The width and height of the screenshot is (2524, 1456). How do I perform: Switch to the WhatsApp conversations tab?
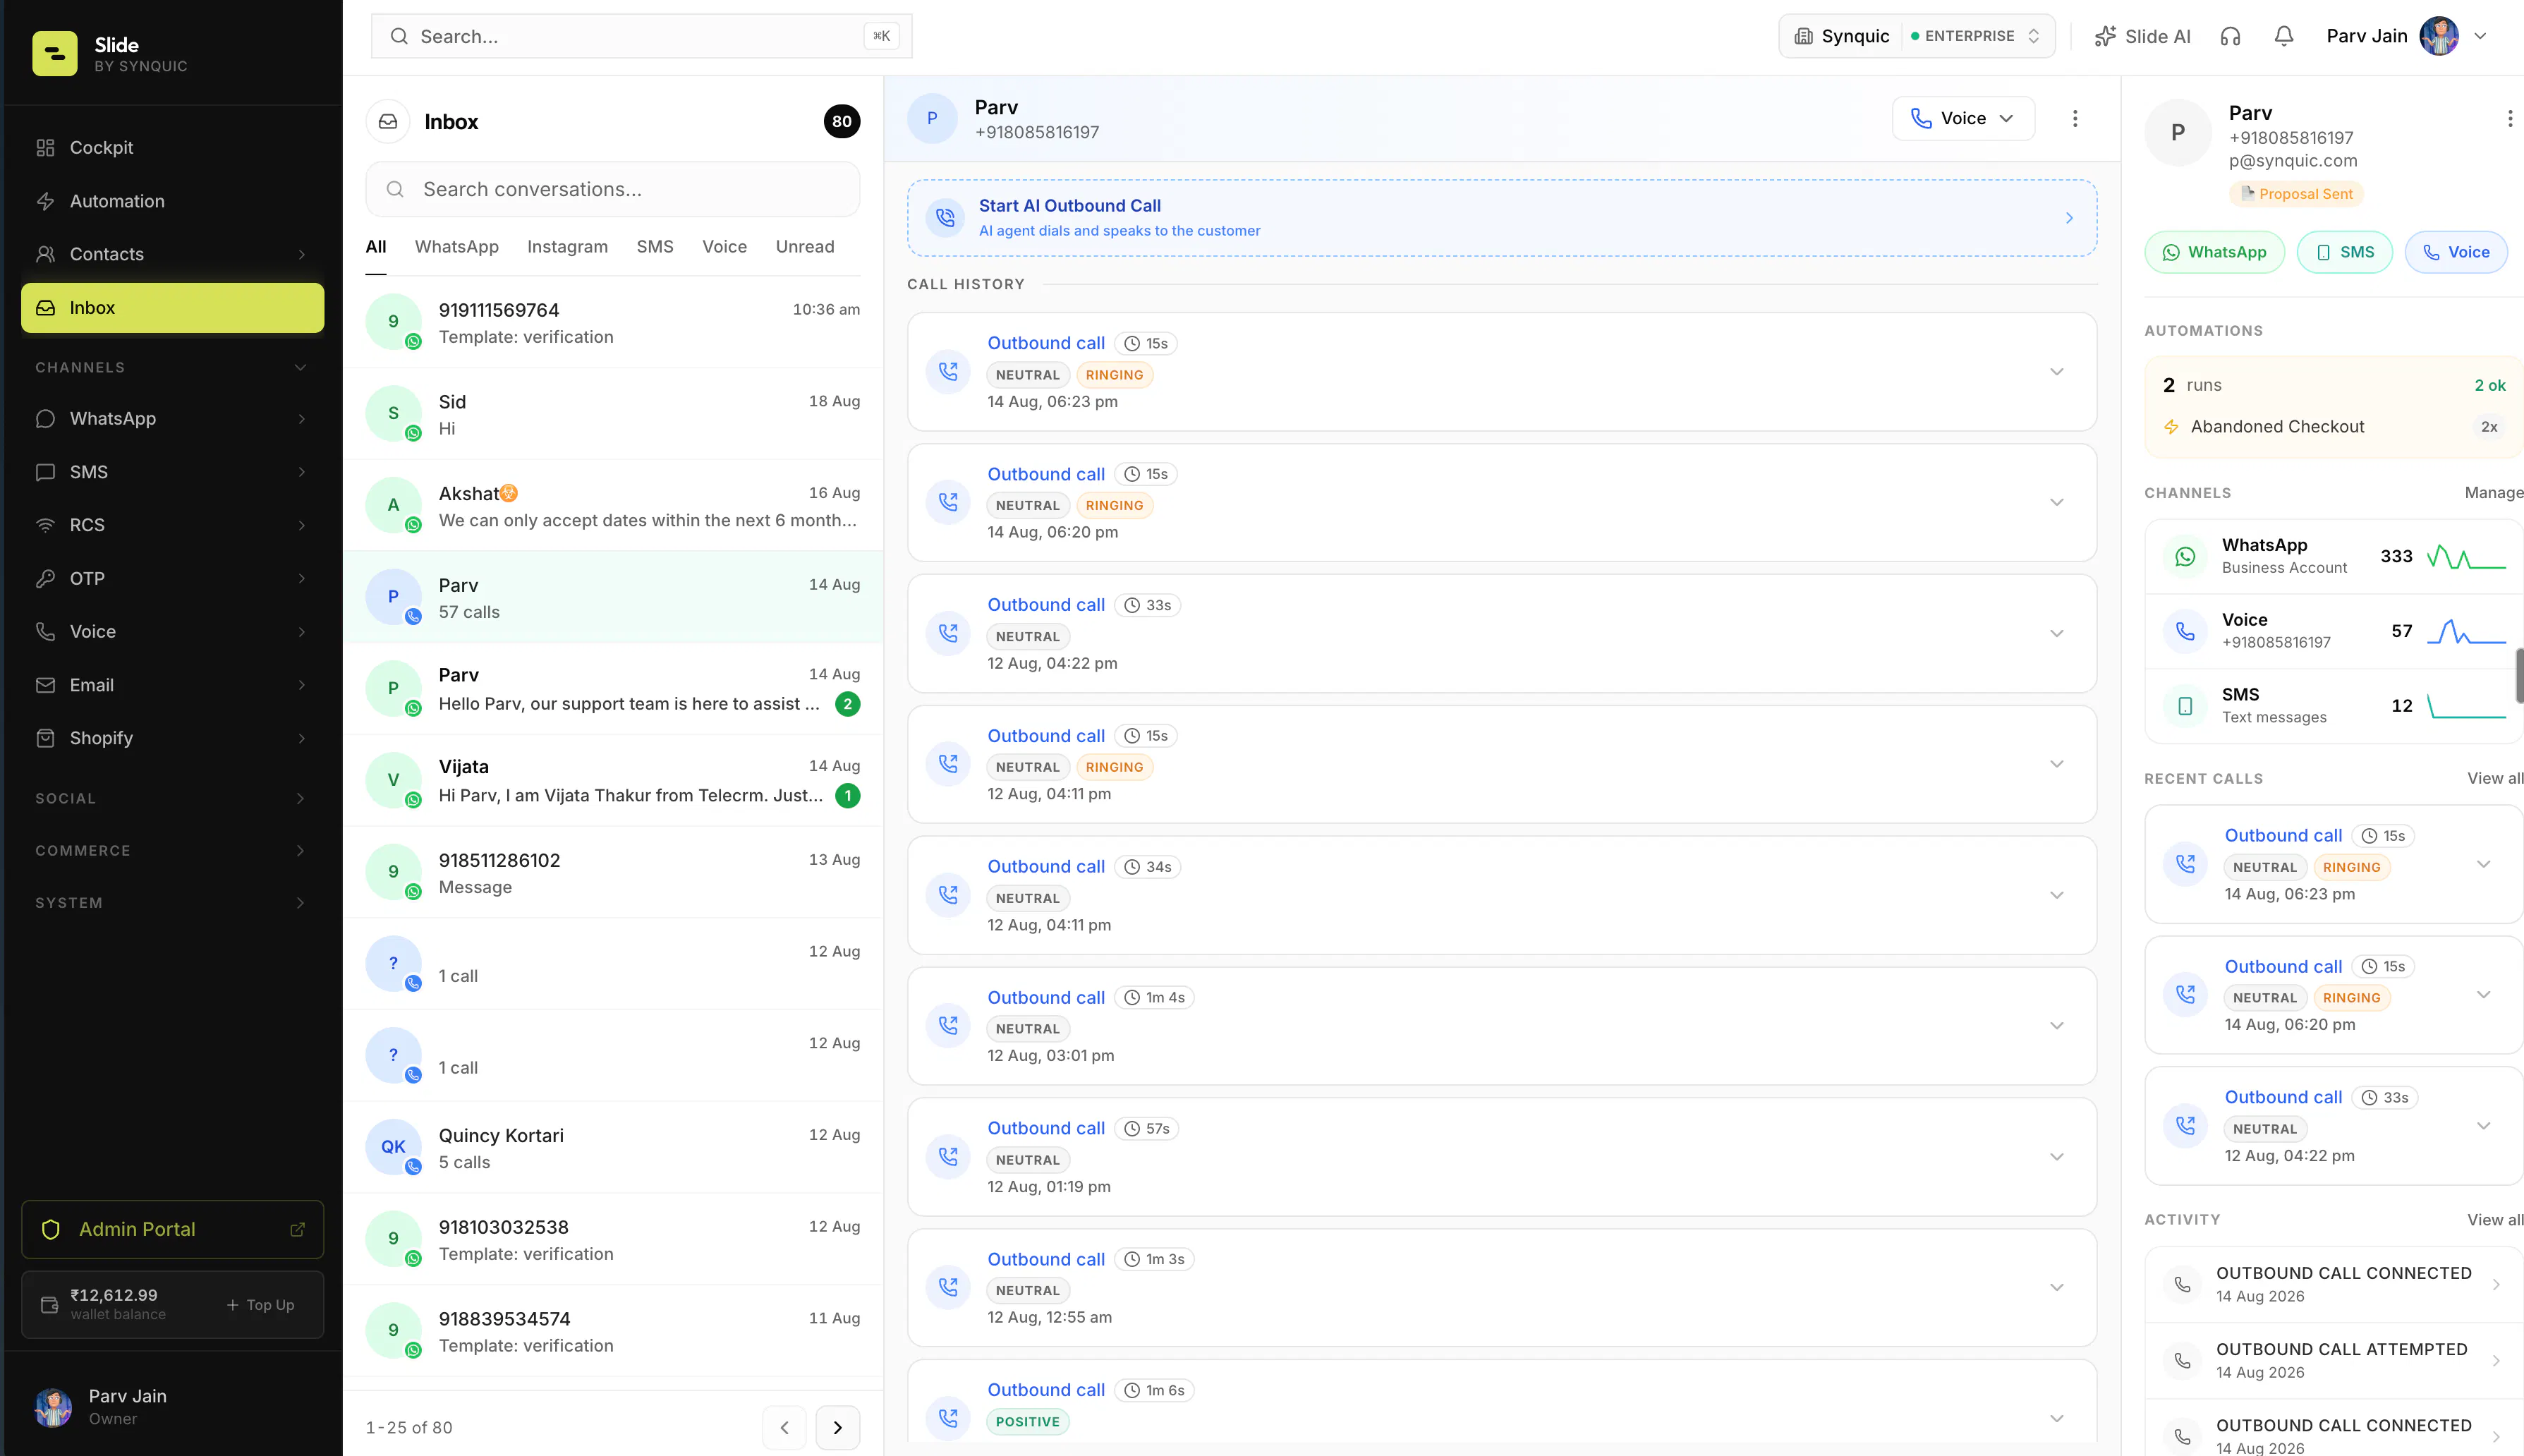(x=456, y=246)
